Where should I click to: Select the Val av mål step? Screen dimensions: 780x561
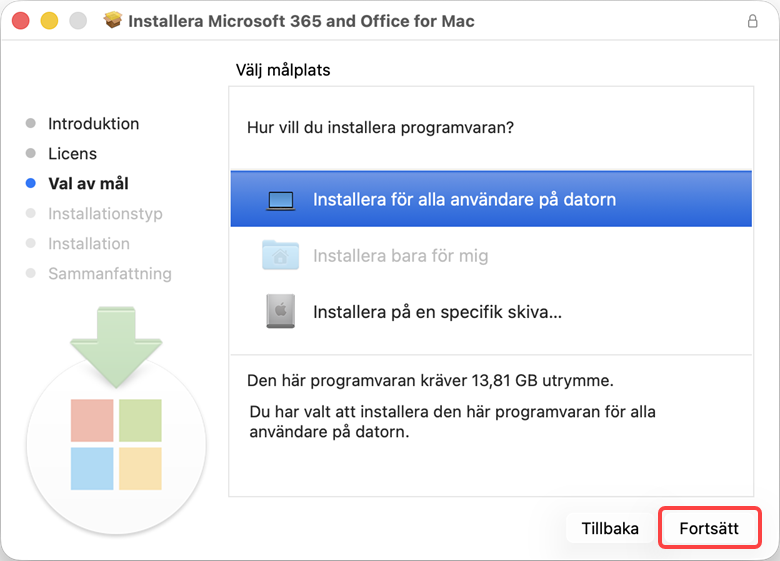[x=88, y=184]
